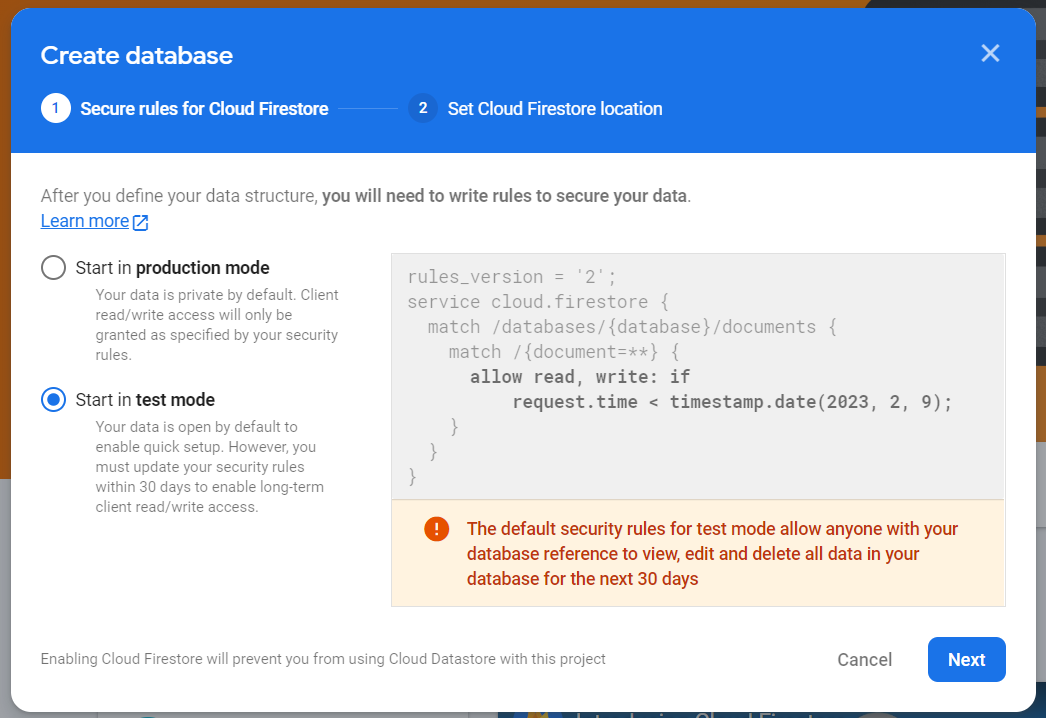
Task: Click the 'Start in test mode' label text
Action: pos(145,400)
